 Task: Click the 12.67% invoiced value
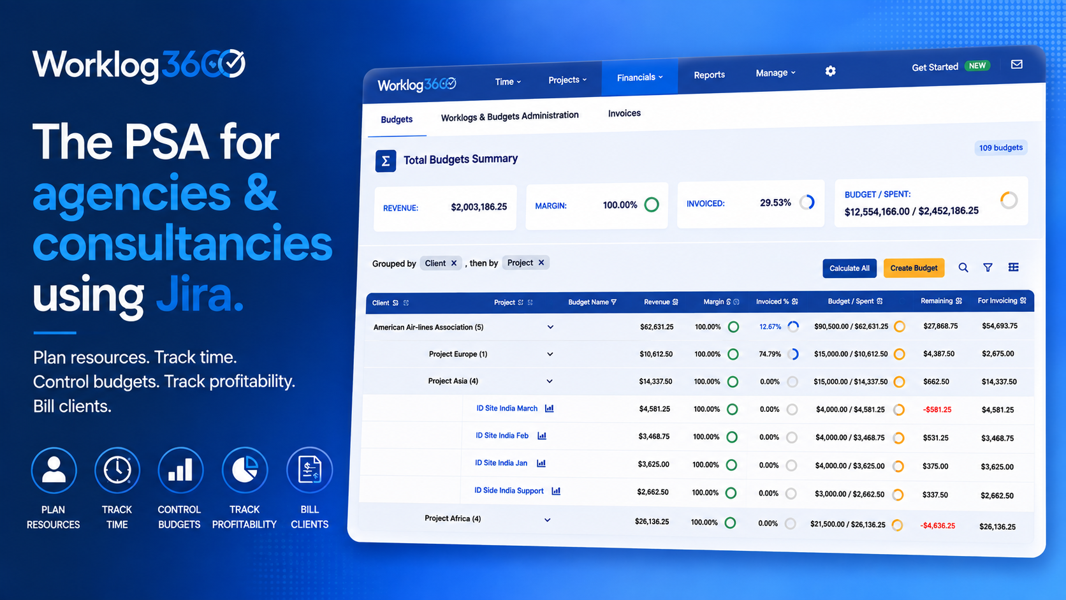[770, 327]
